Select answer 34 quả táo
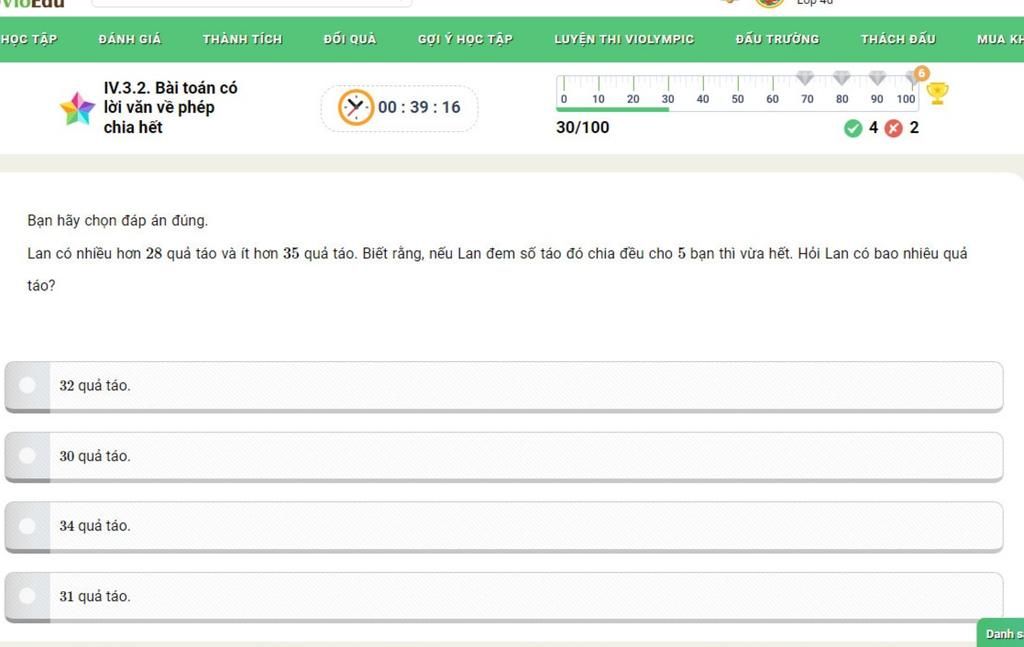Image resolution: width=1024 pixels, height=647 pixels. pyautogui.click(x=504, y=527)
